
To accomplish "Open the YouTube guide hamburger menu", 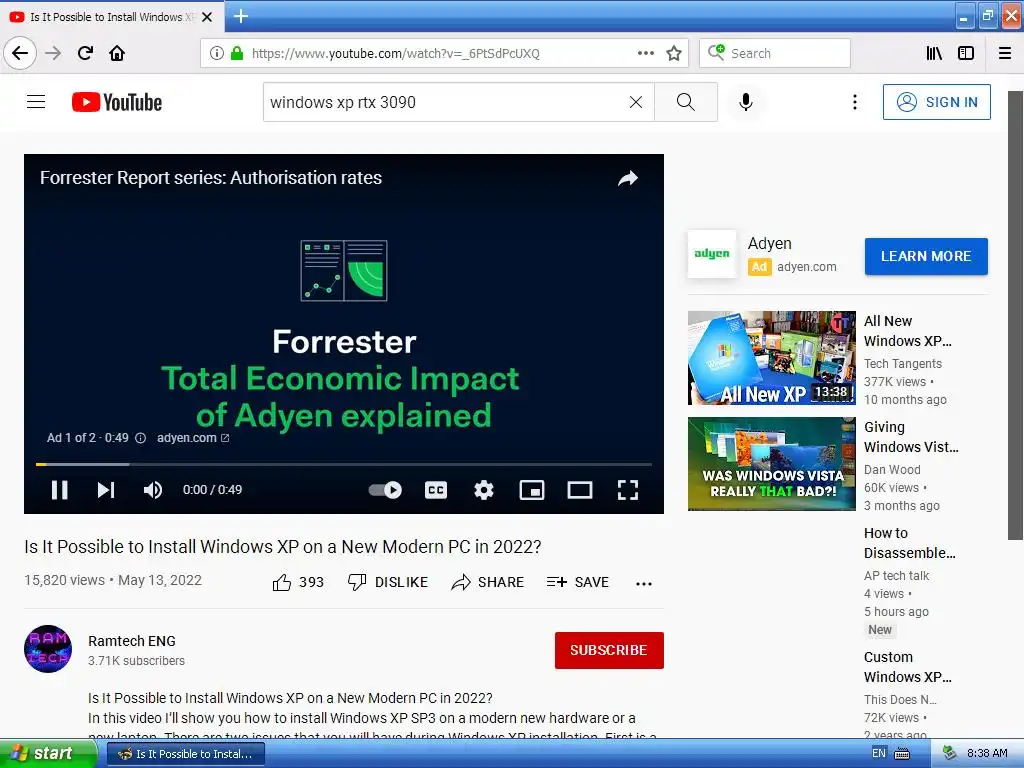I will point(36,102).
